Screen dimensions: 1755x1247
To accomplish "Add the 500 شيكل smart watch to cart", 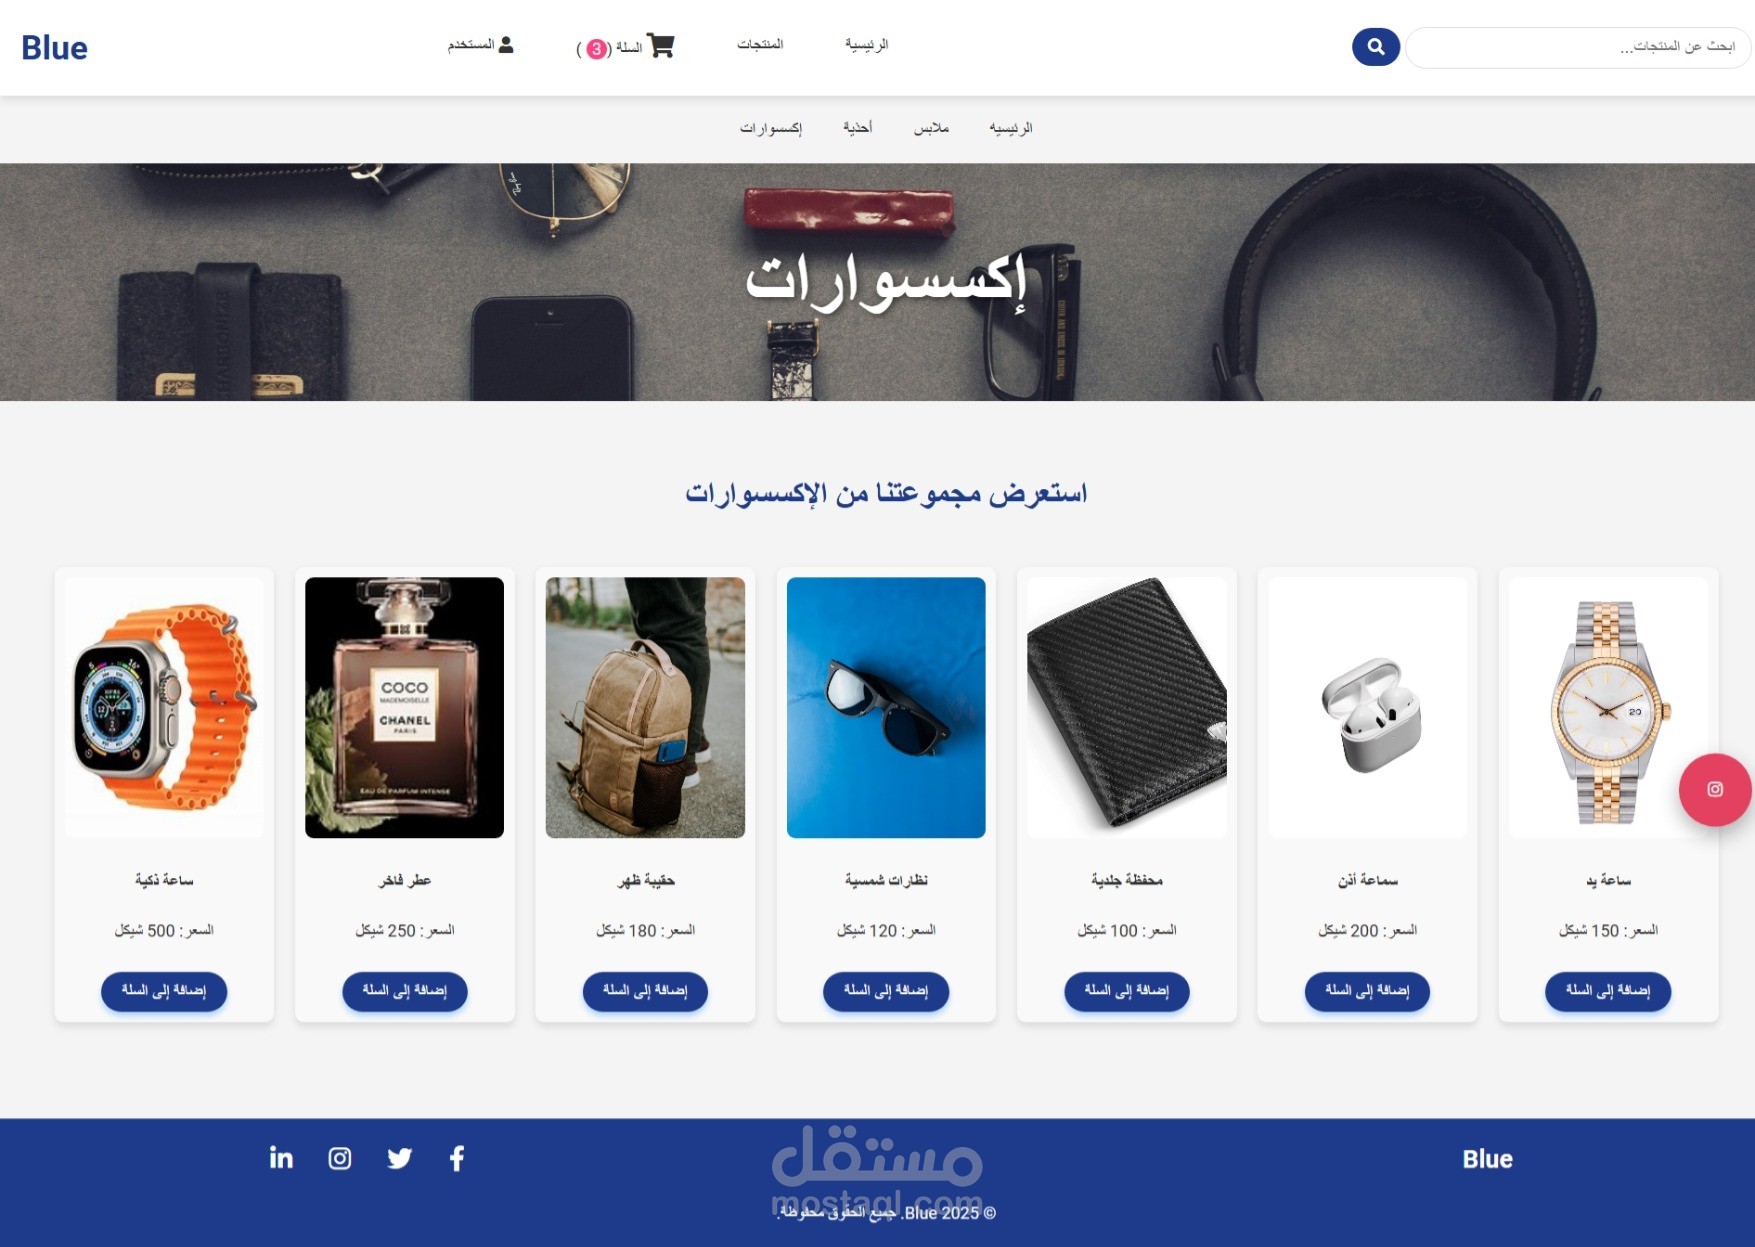I will (164, 991).
